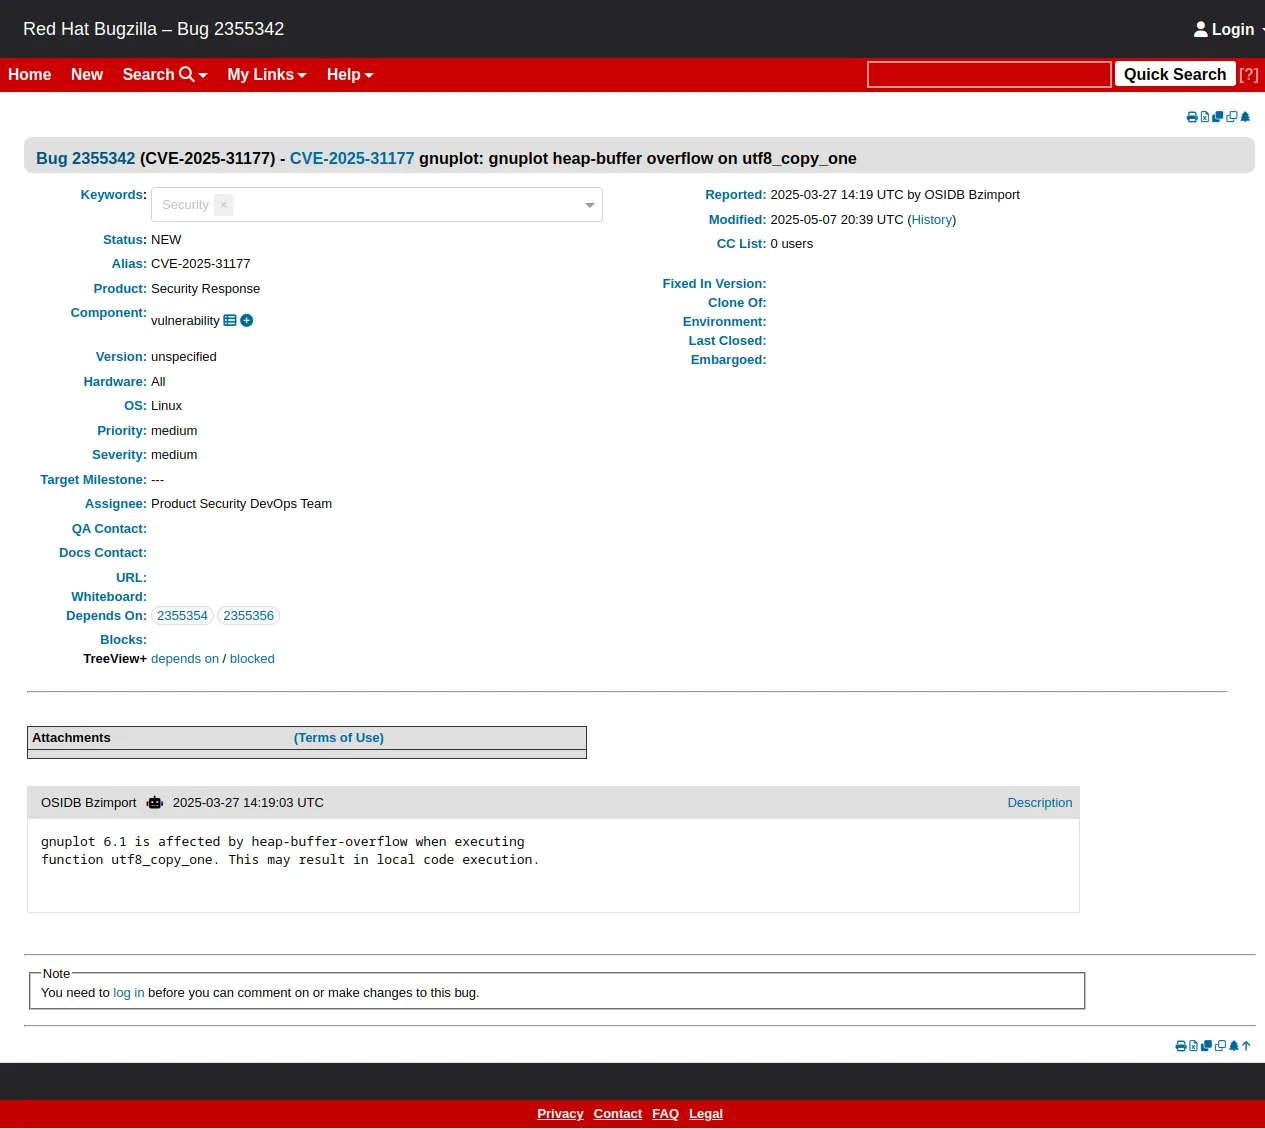Open the FAQ footer link

[x=666, y=1113]
